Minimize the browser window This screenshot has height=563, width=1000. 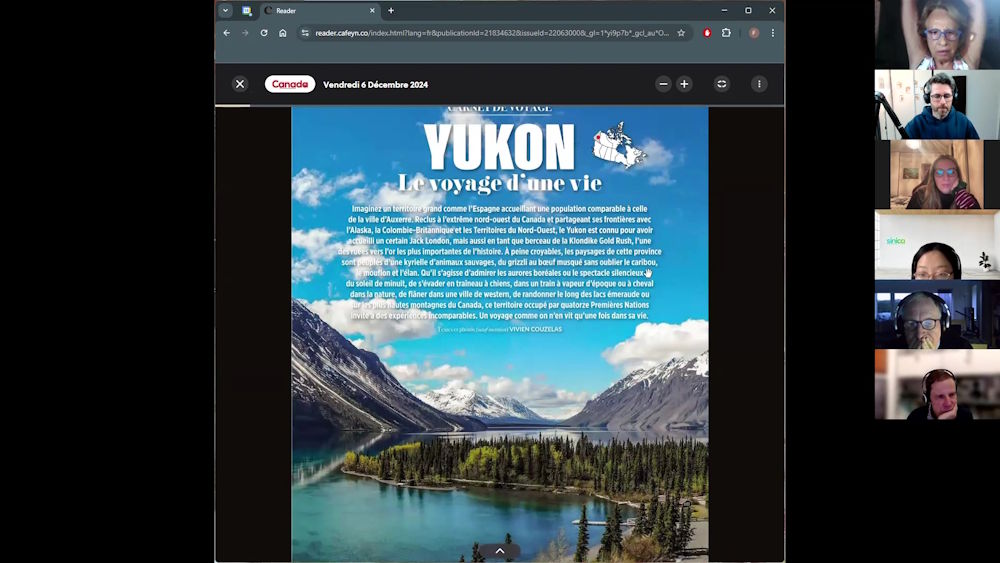pyautogui.click(x=724, y=10)
